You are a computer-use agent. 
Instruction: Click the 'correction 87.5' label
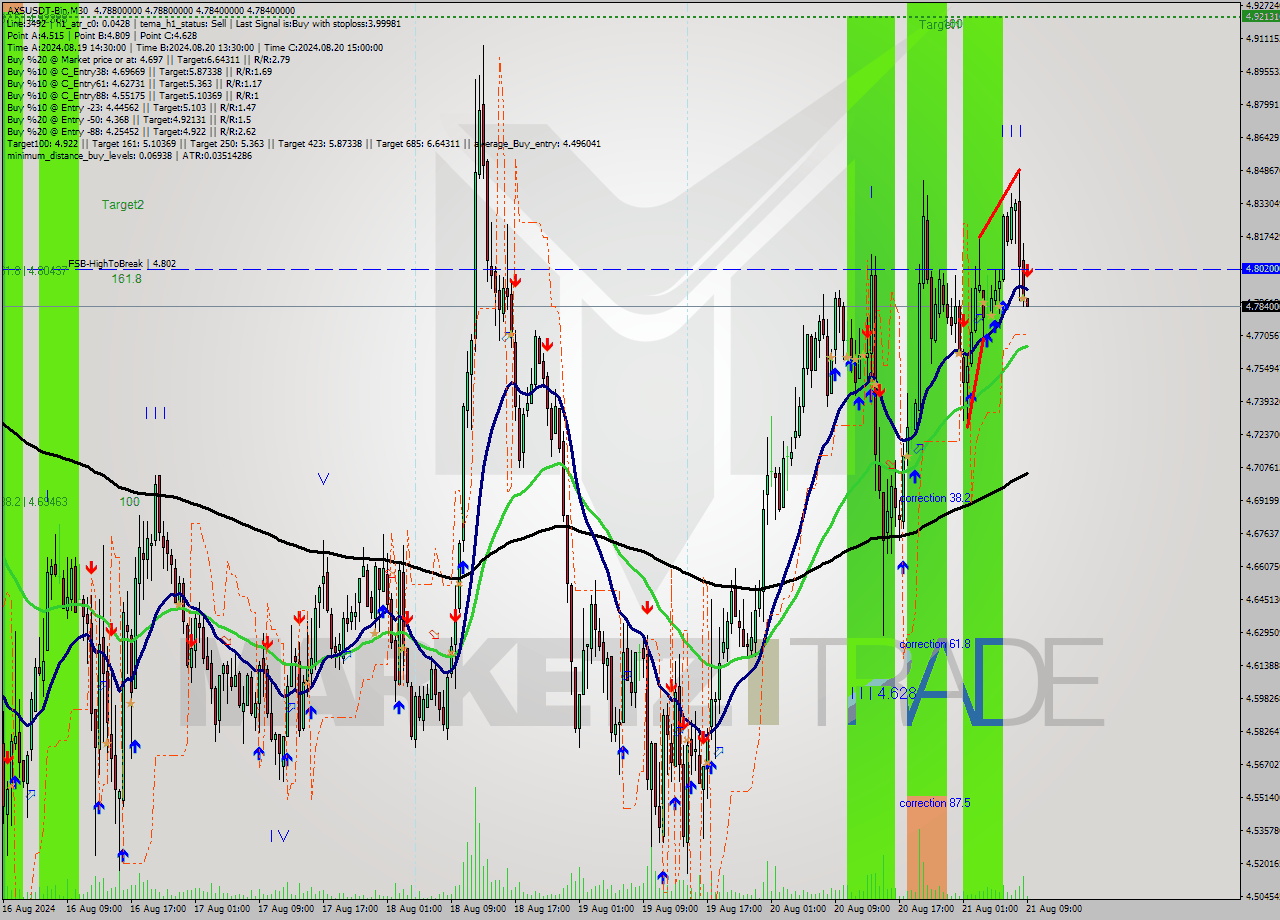[934, 803]
